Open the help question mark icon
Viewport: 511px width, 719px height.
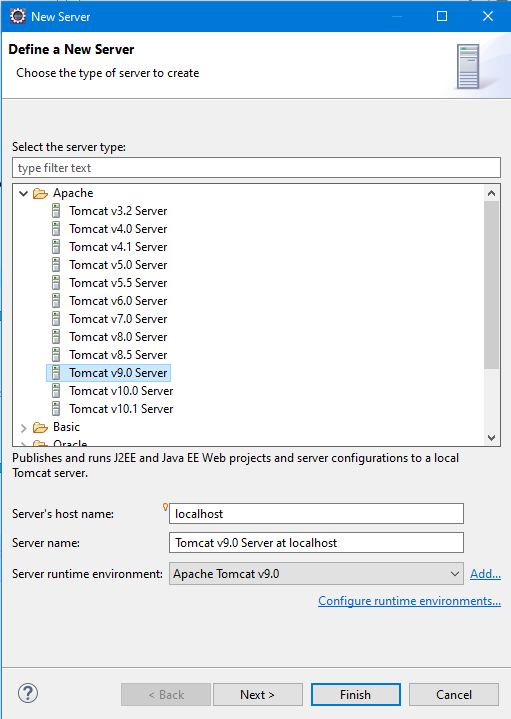28,693
